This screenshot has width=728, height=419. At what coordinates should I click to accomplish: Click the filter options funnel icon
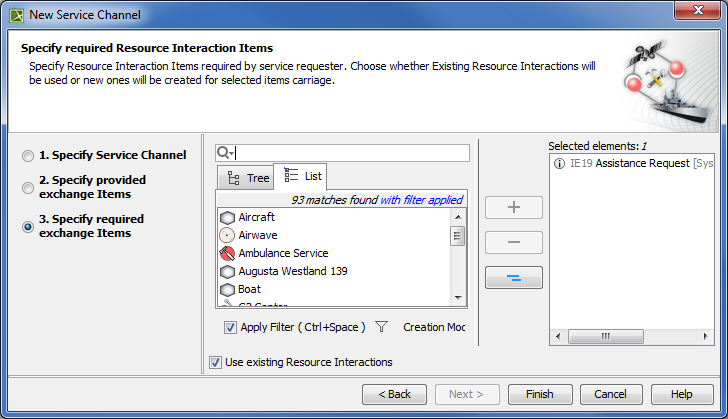[381, 327]
